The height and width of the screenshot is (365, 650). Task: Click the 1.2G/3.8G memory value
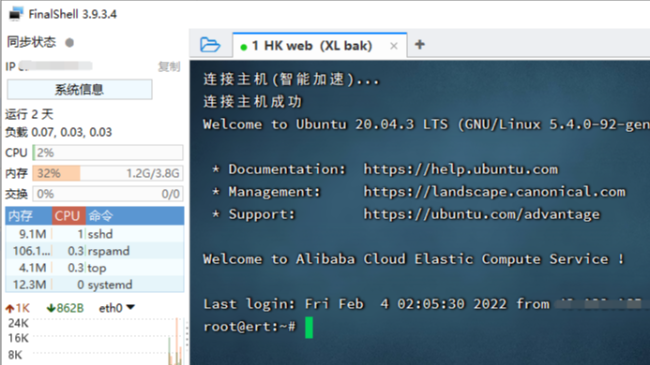pyautogui.click(x=153, y=173)
